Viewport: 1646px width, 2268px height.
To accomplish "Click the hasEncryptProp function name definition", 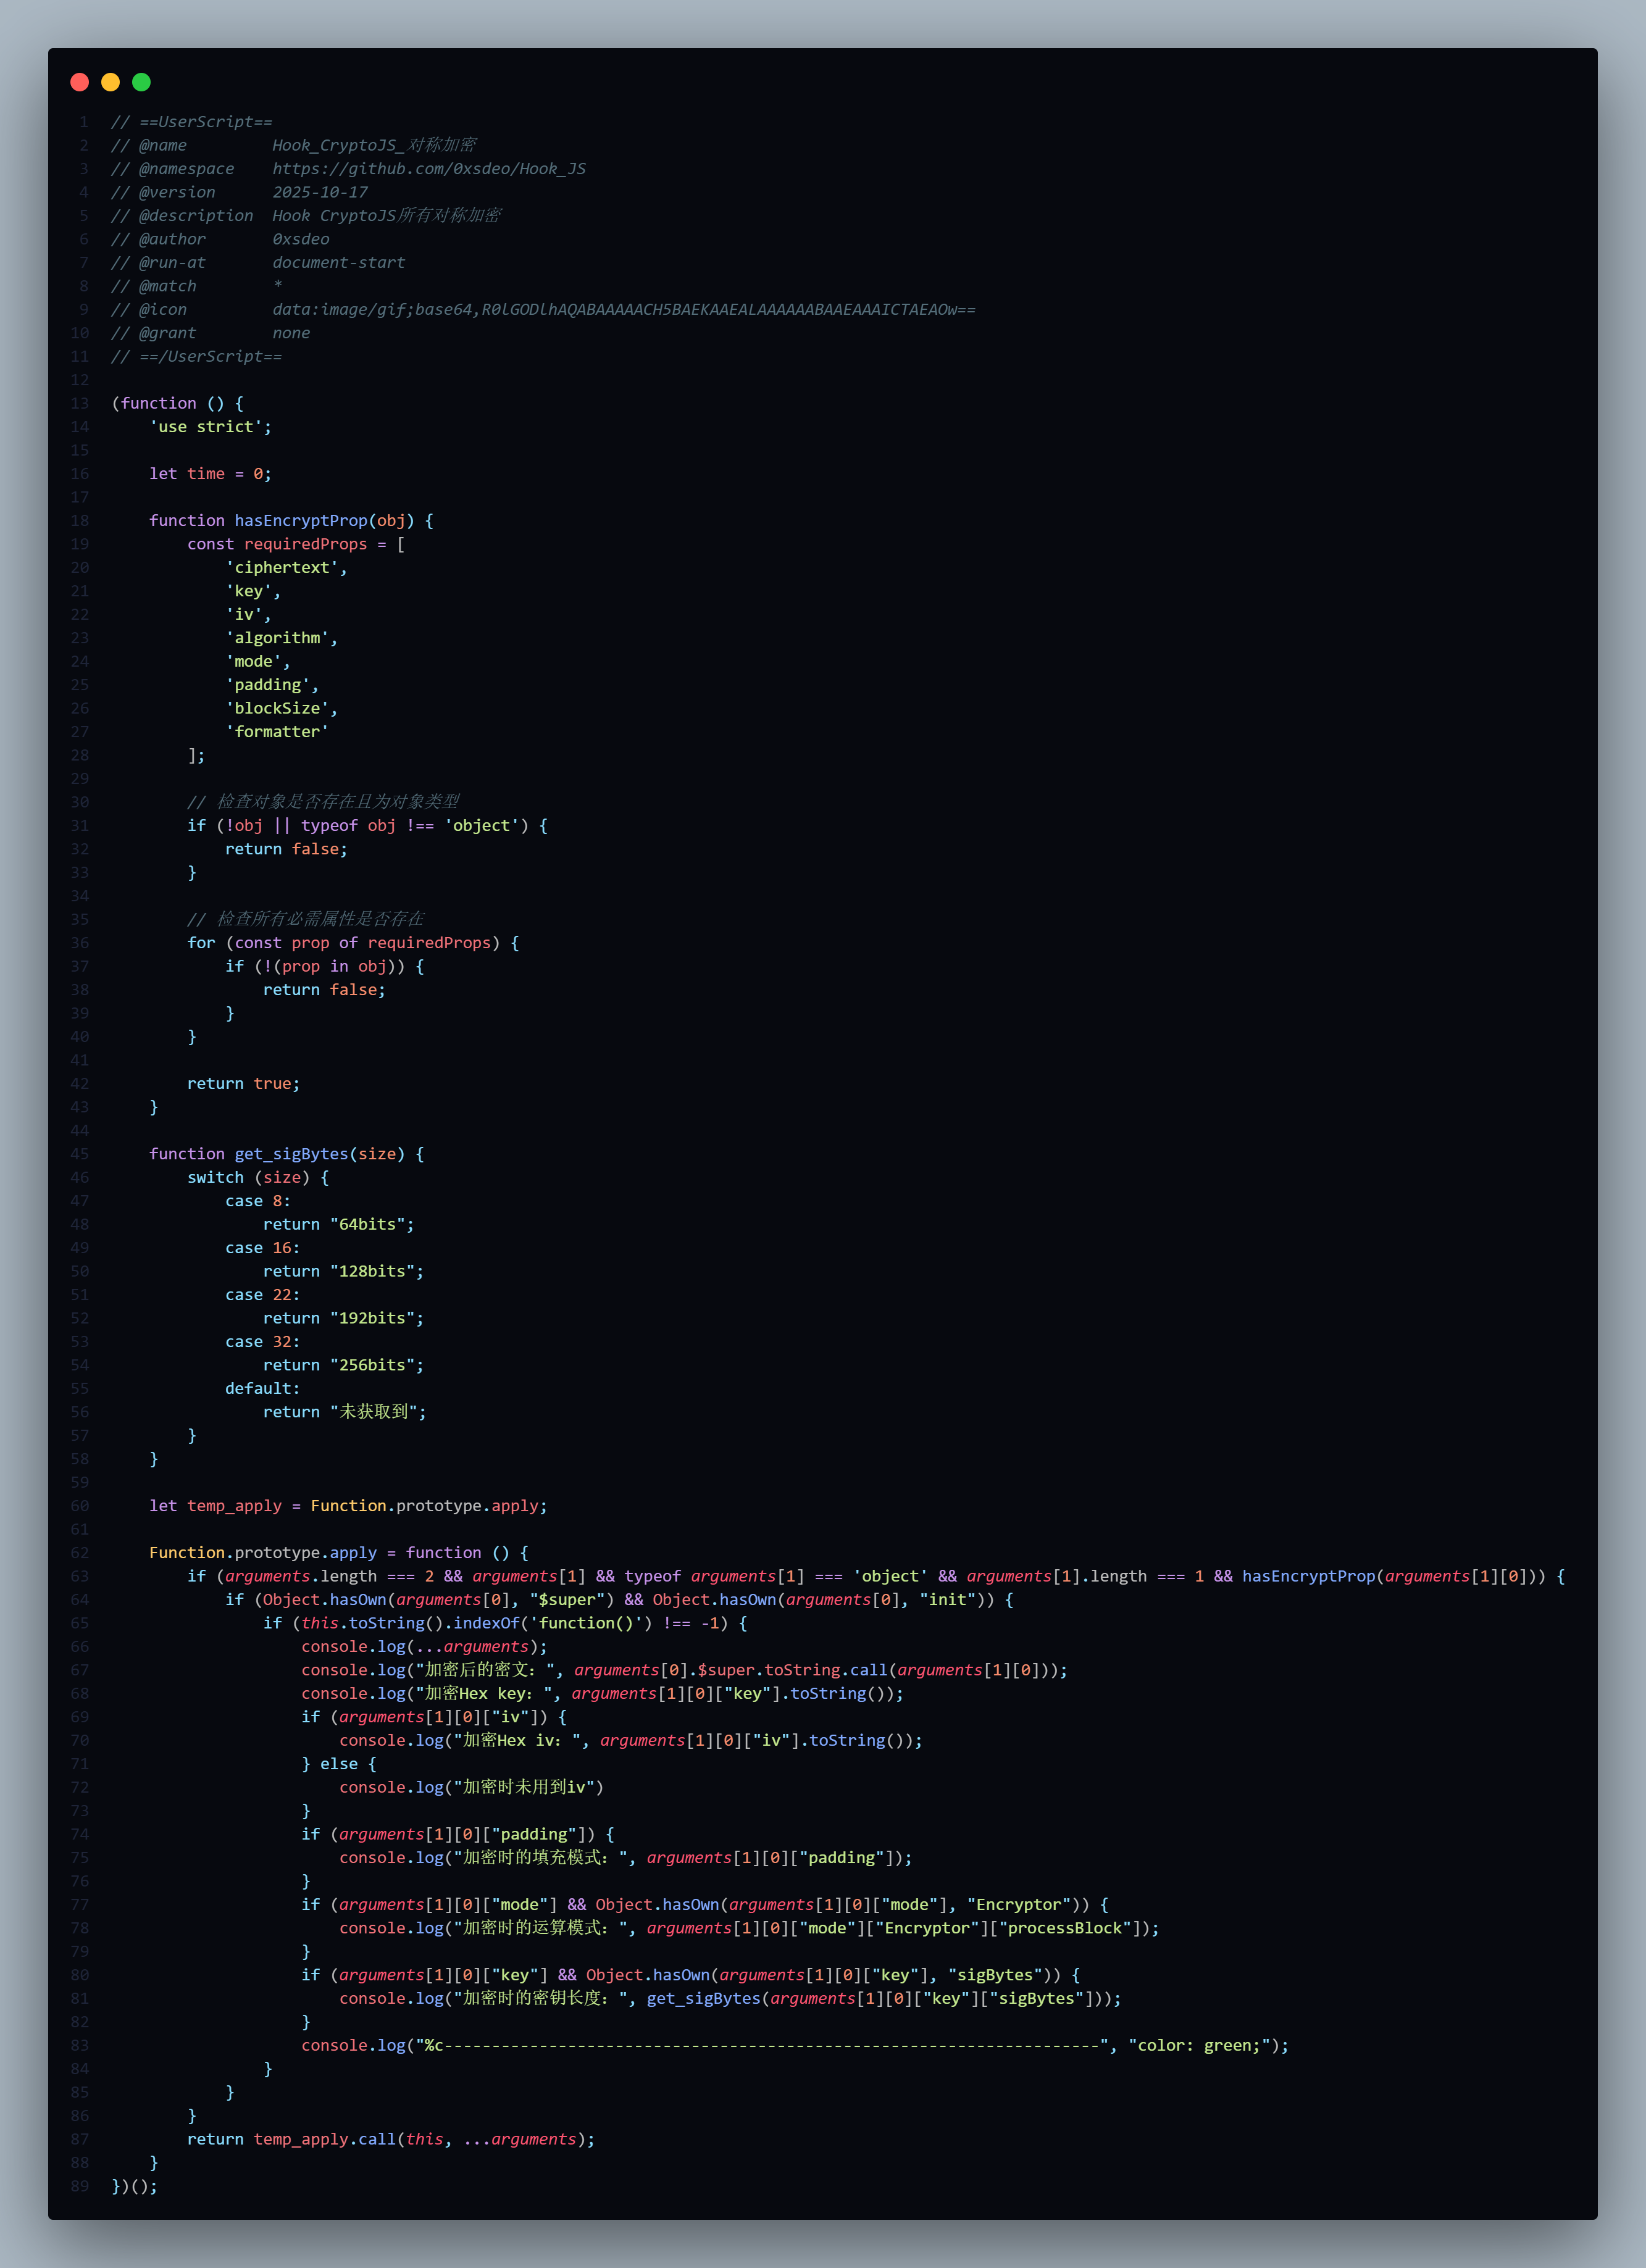I will point(301,521).
